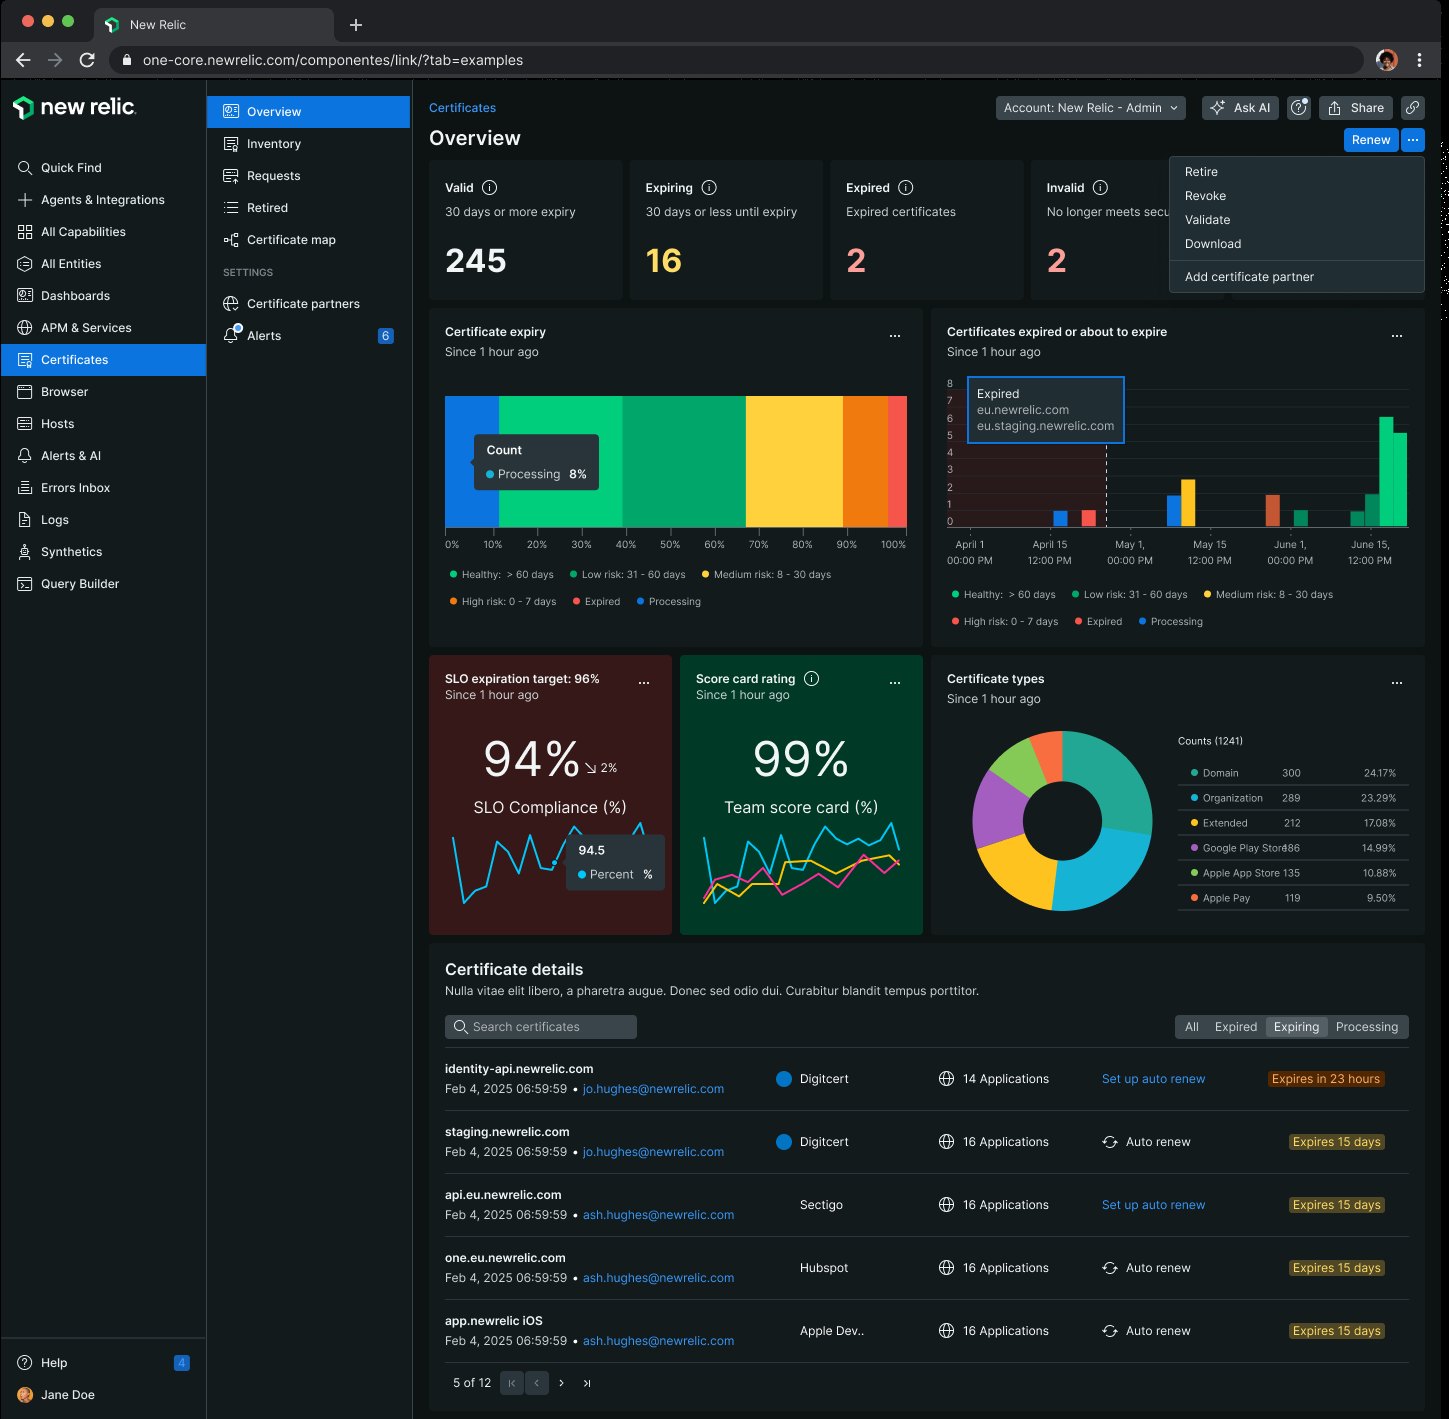Open the Ask AI assistant

[1240, 108]
